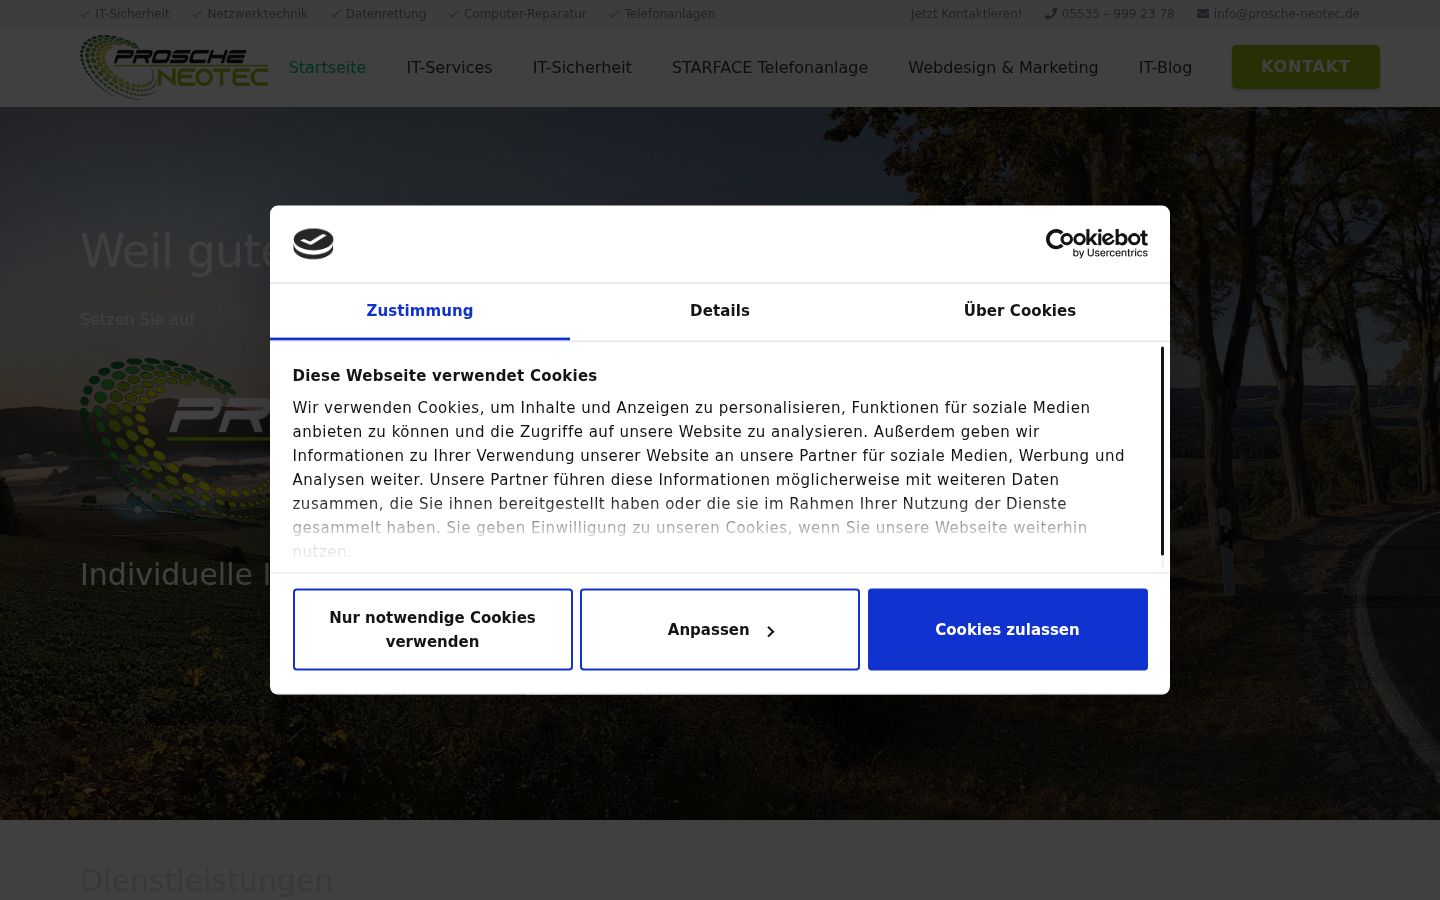Click the phone icon in top bar
This screenshot has height=900, width=1440.
[1050, 14]
